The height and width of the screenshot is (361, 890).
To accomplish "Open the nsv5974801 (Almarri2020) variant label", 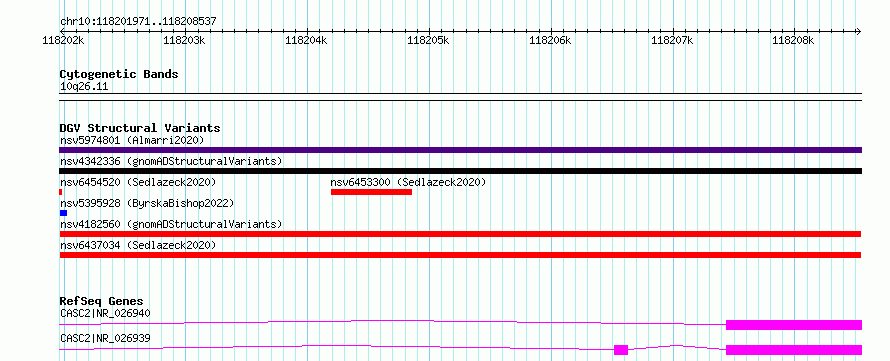I will [132, 140].
